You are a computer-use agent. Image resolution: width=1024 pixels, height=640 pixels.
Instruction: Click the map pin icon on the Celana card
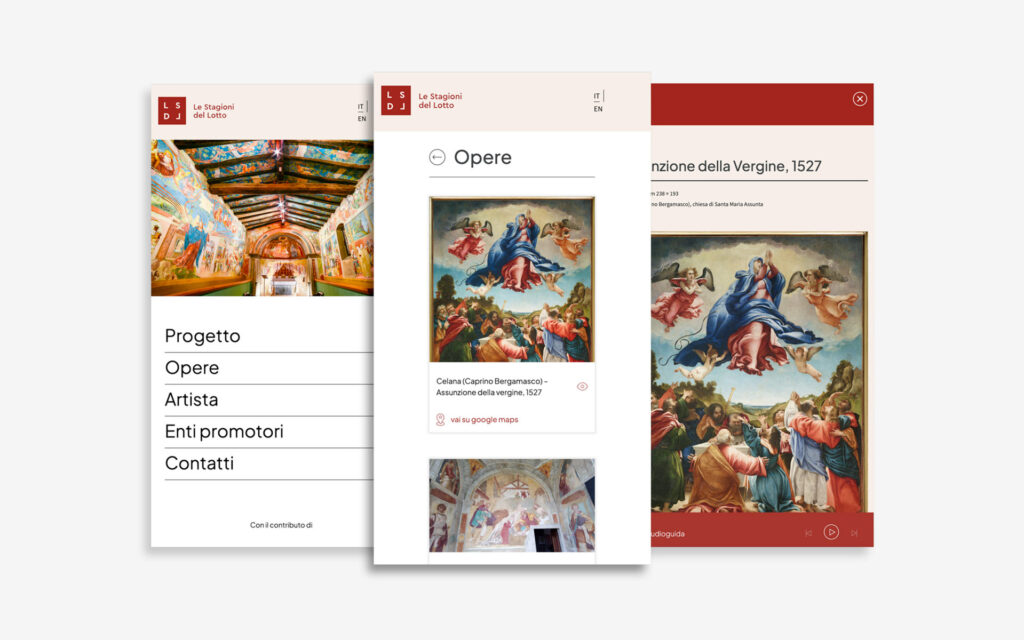[x=440, y=419]
